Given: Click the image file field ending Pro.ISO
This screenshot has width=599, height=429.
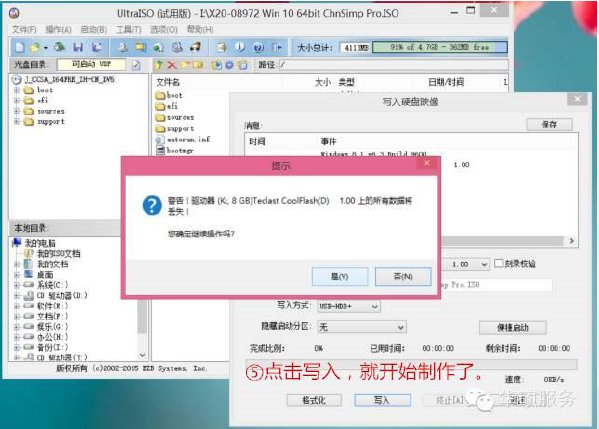Looking at the screenshot, I should pos(496,285).
